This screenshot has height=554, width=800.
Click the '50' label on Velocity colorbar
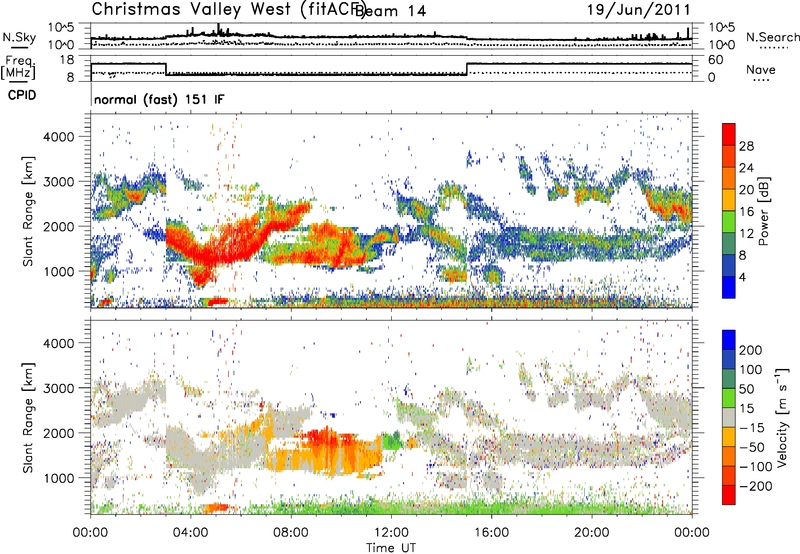[746, 389]
